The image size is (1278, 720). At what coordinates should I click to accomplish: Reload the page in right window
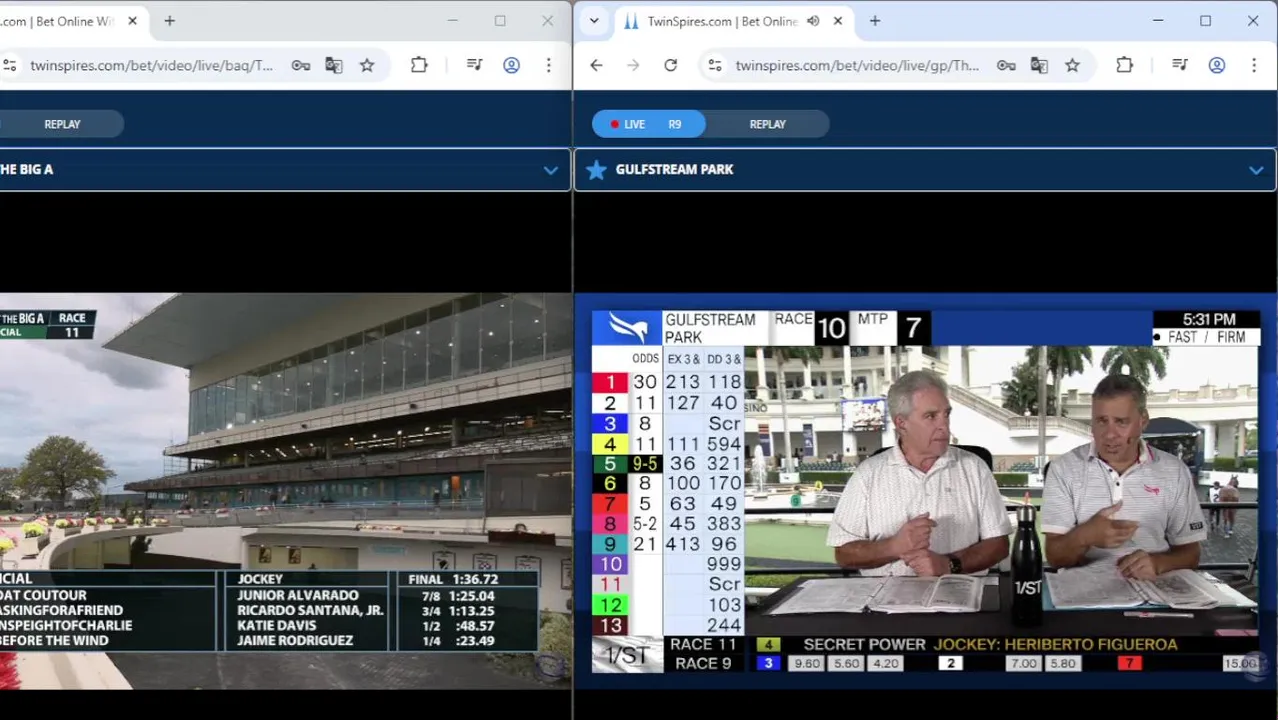(670, 65)
